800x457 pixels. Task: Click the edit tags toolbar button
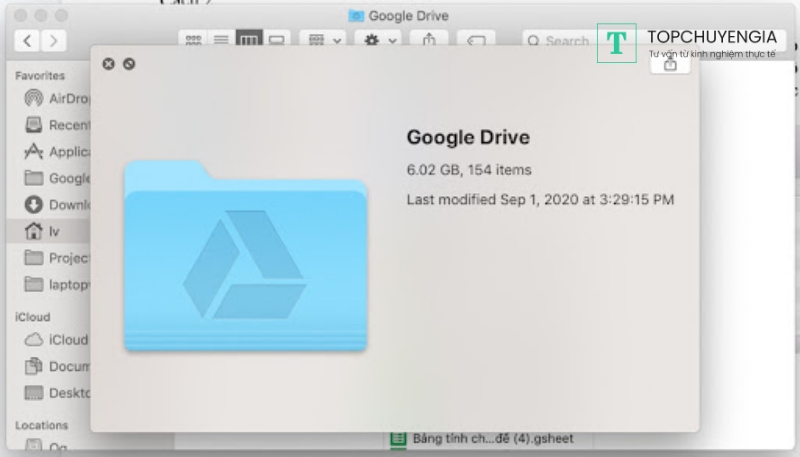476,41
